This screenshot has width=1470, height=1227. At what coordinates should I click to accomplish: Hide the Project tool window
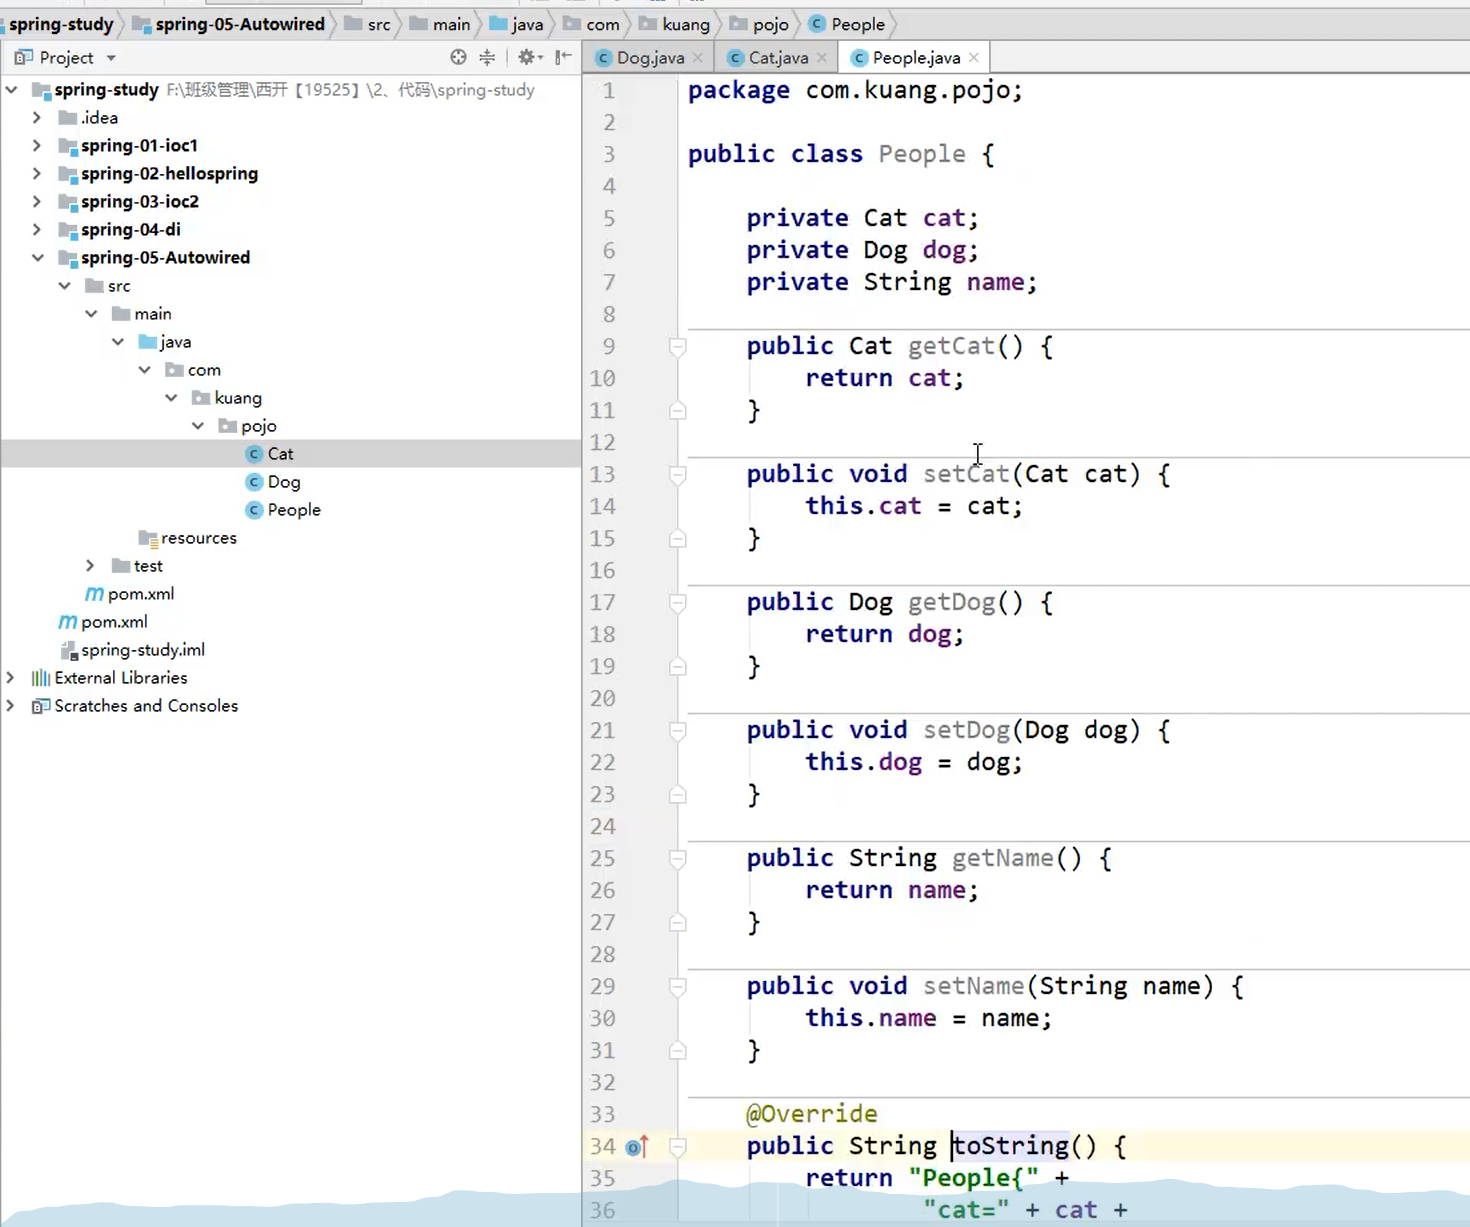click(564, 57)
